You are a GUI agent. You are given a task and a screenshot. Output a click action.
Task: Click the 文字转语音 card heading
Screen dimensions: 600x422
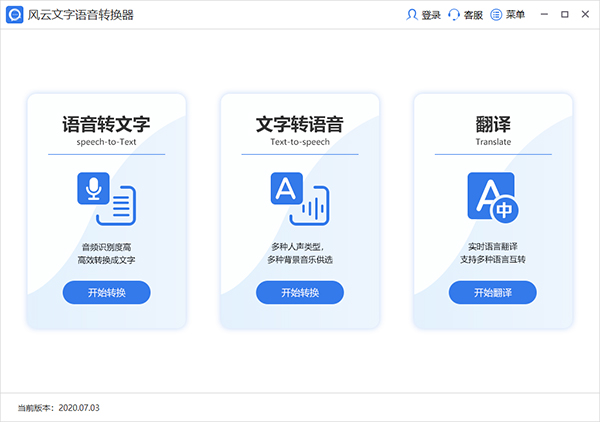pyautogui.click(x=299, y=125)
